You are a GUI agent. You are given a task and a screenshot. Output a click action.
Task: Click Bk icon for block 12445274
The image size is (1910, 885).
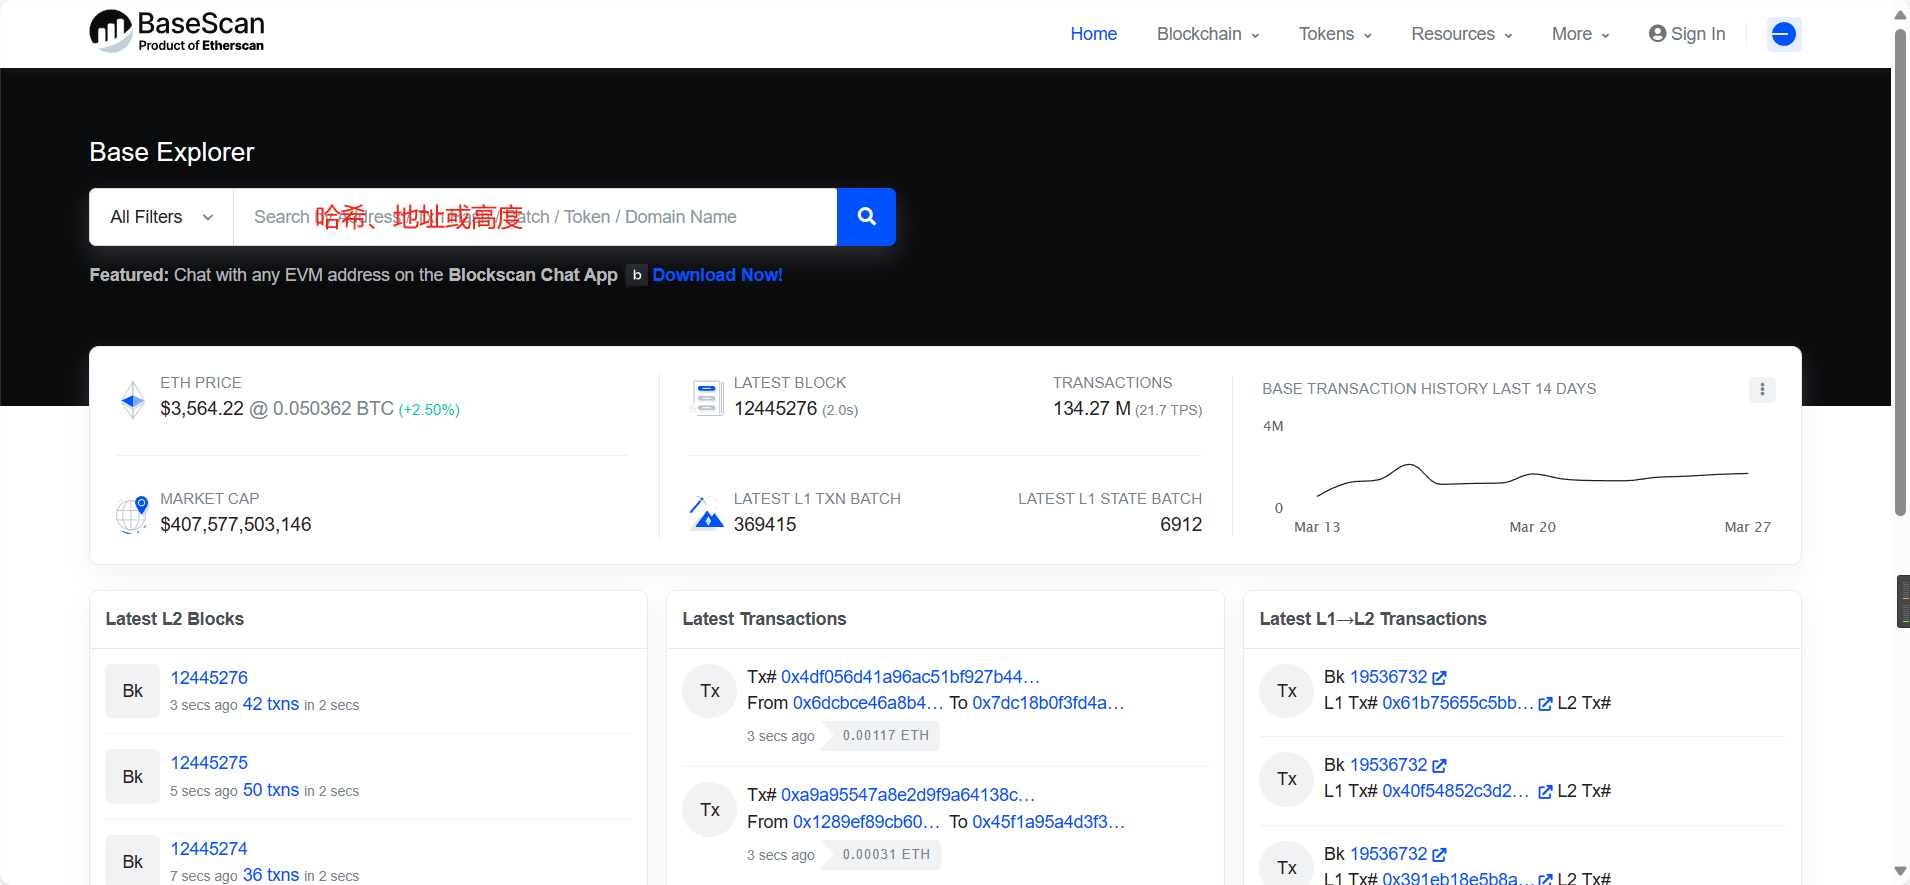click(x=133, y=861)
